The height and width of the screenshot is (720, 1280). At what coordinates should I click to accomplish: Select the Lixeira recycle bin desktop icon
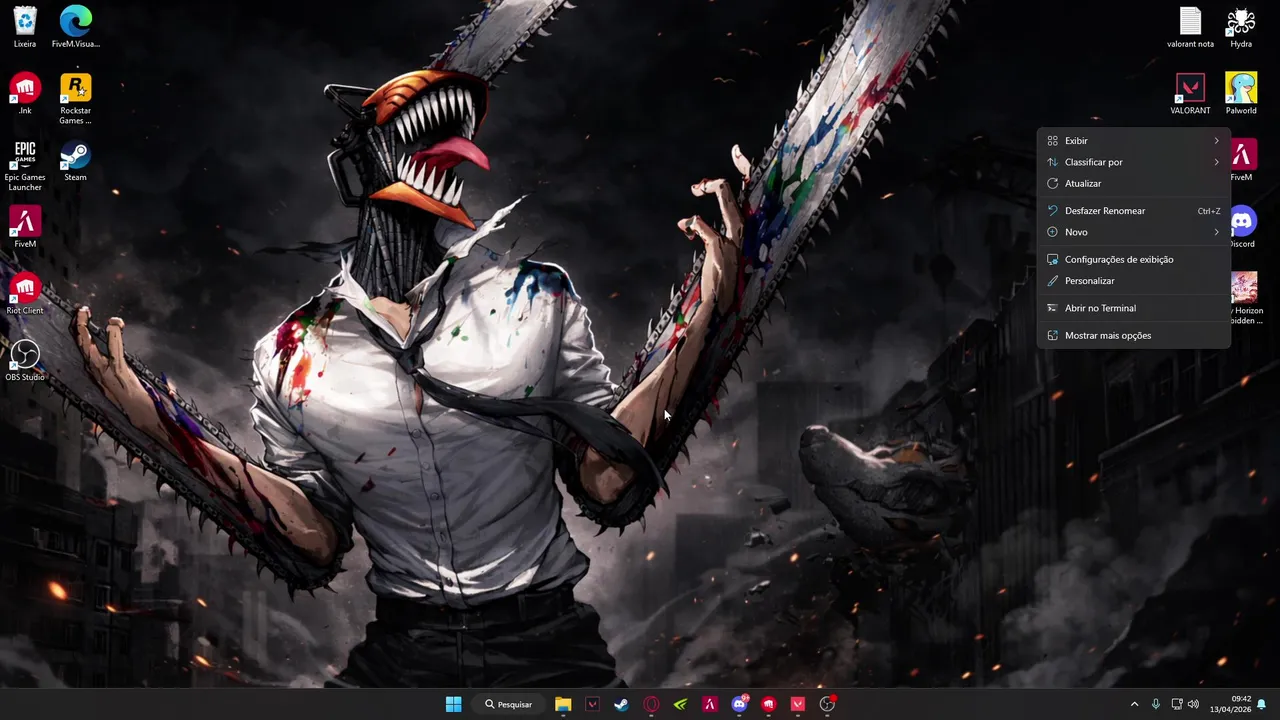pos(25,27)
